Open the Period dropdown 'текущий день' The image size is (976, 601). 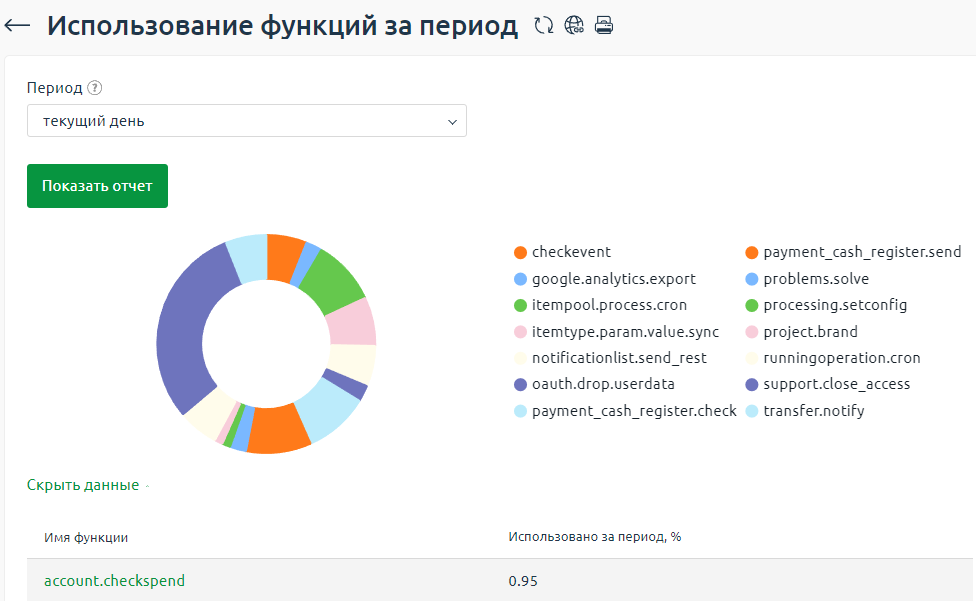tap(246, 121)
